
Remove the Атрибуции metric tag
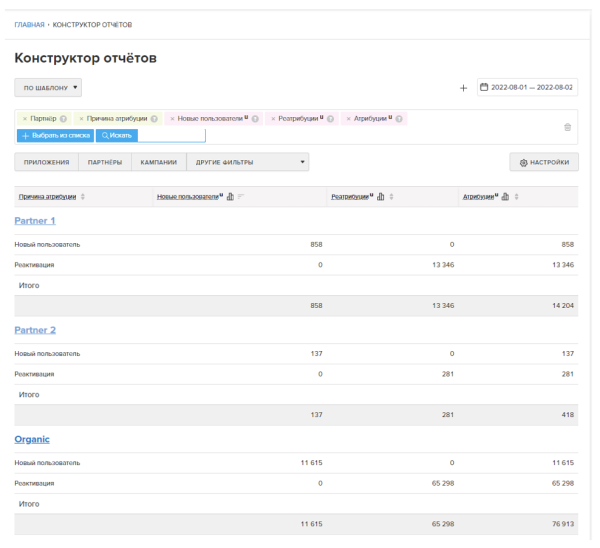348,120
